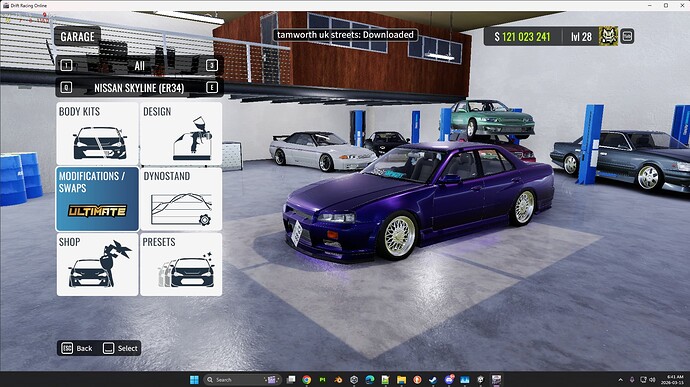Open the player avatar profile icon
The width and height of the screenshot is (690, 387).
pos(608,36)
